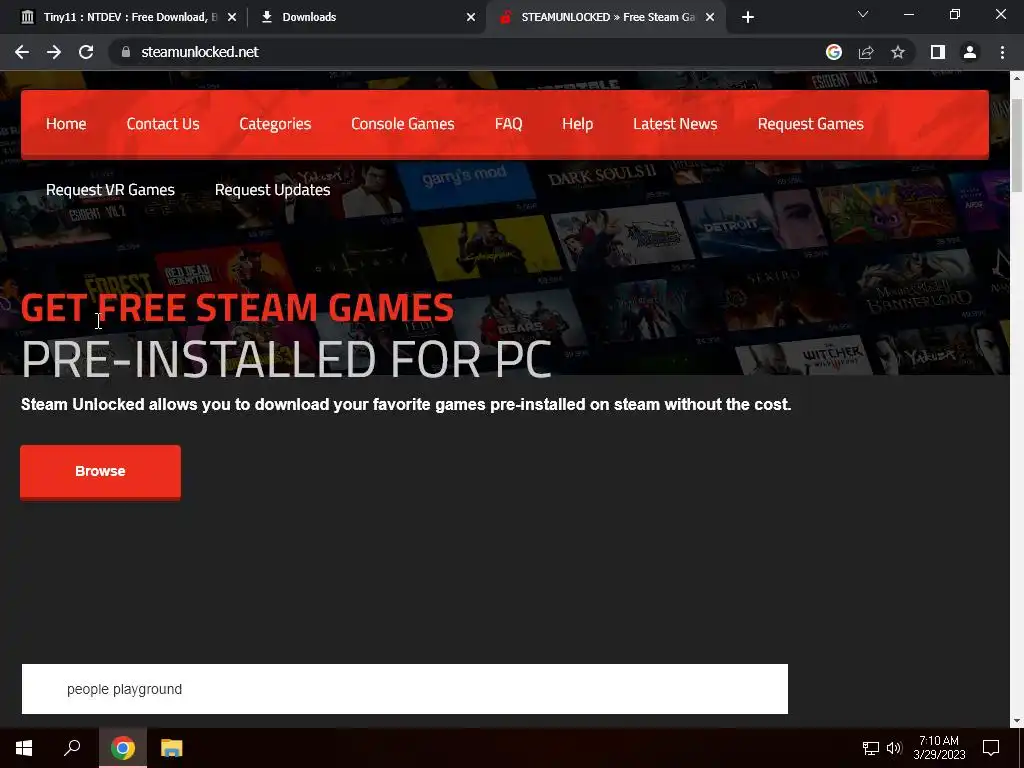Click the red Browse button
Image resolution: width=1024 pixels, height=768 pixels.
[101, 472]
